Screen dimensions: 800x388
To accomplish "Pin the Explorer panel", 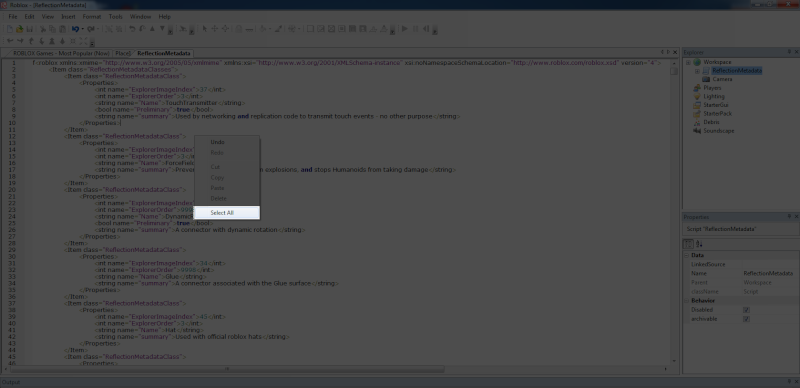I will pyautogui.click(x=789, y=52).
